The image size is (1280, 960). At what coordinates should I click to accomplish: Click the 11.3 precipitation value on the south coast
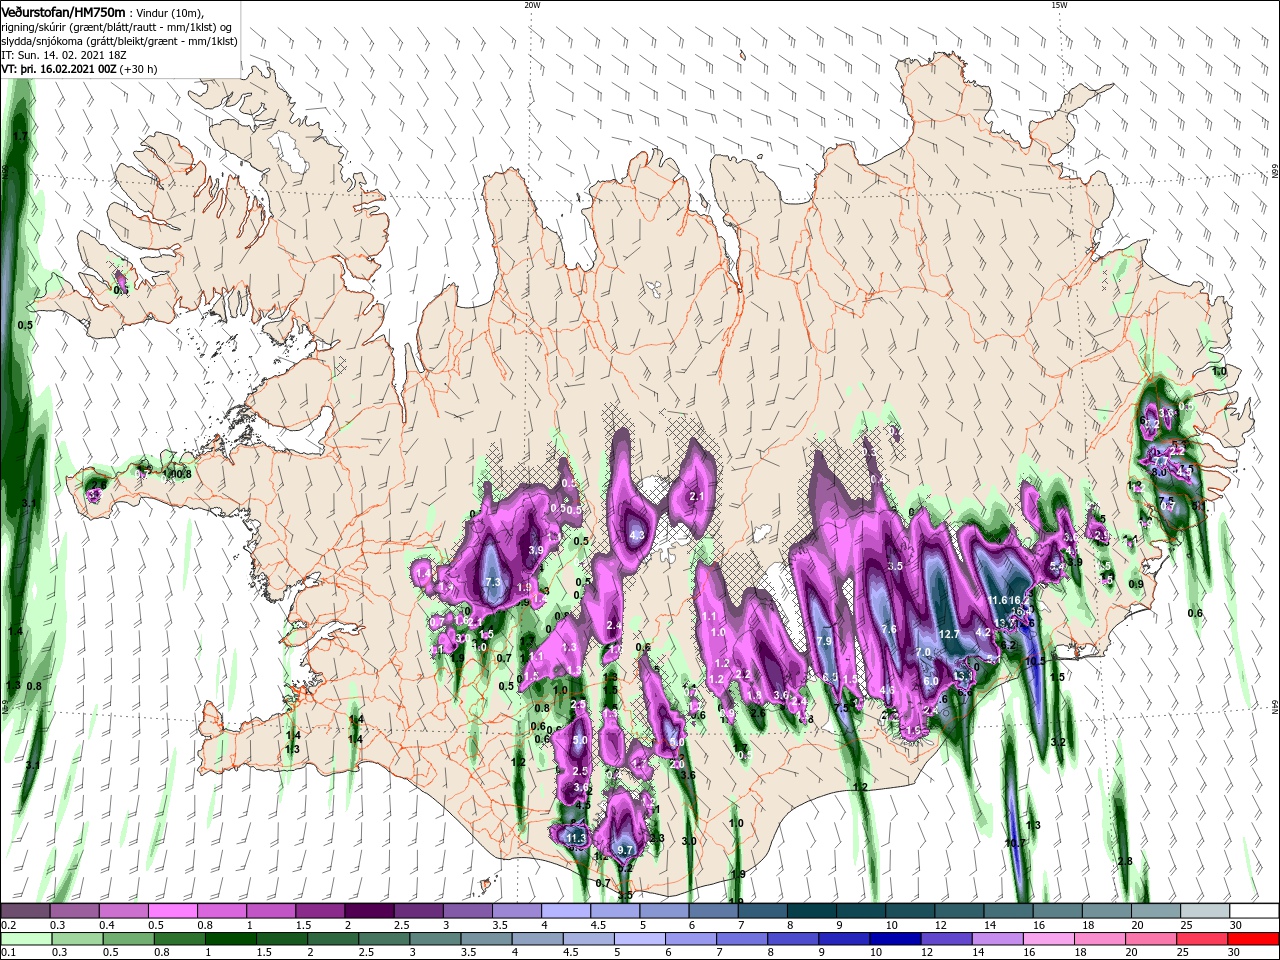point(575,838)
